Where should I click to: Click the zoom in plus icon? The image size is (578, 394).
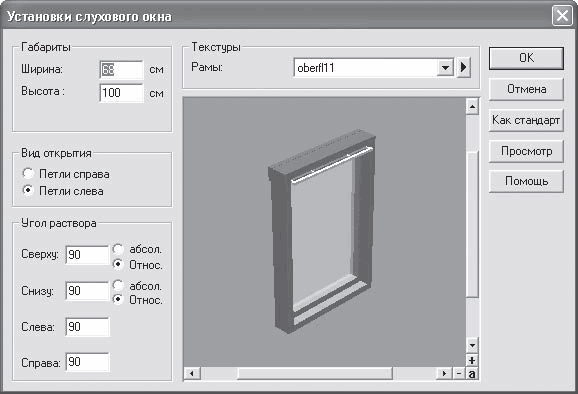click(472, 360)
